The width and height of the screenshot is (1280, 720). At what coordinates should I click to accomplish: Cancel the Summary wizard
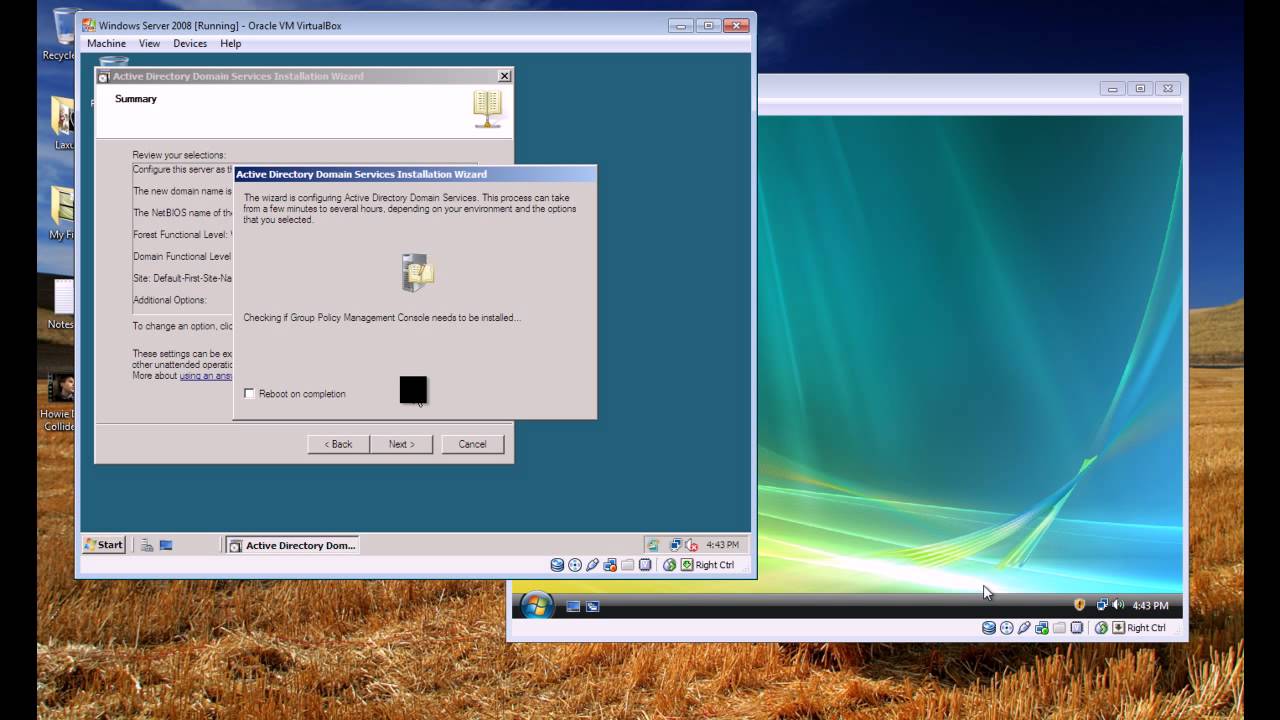pos(472,444)
